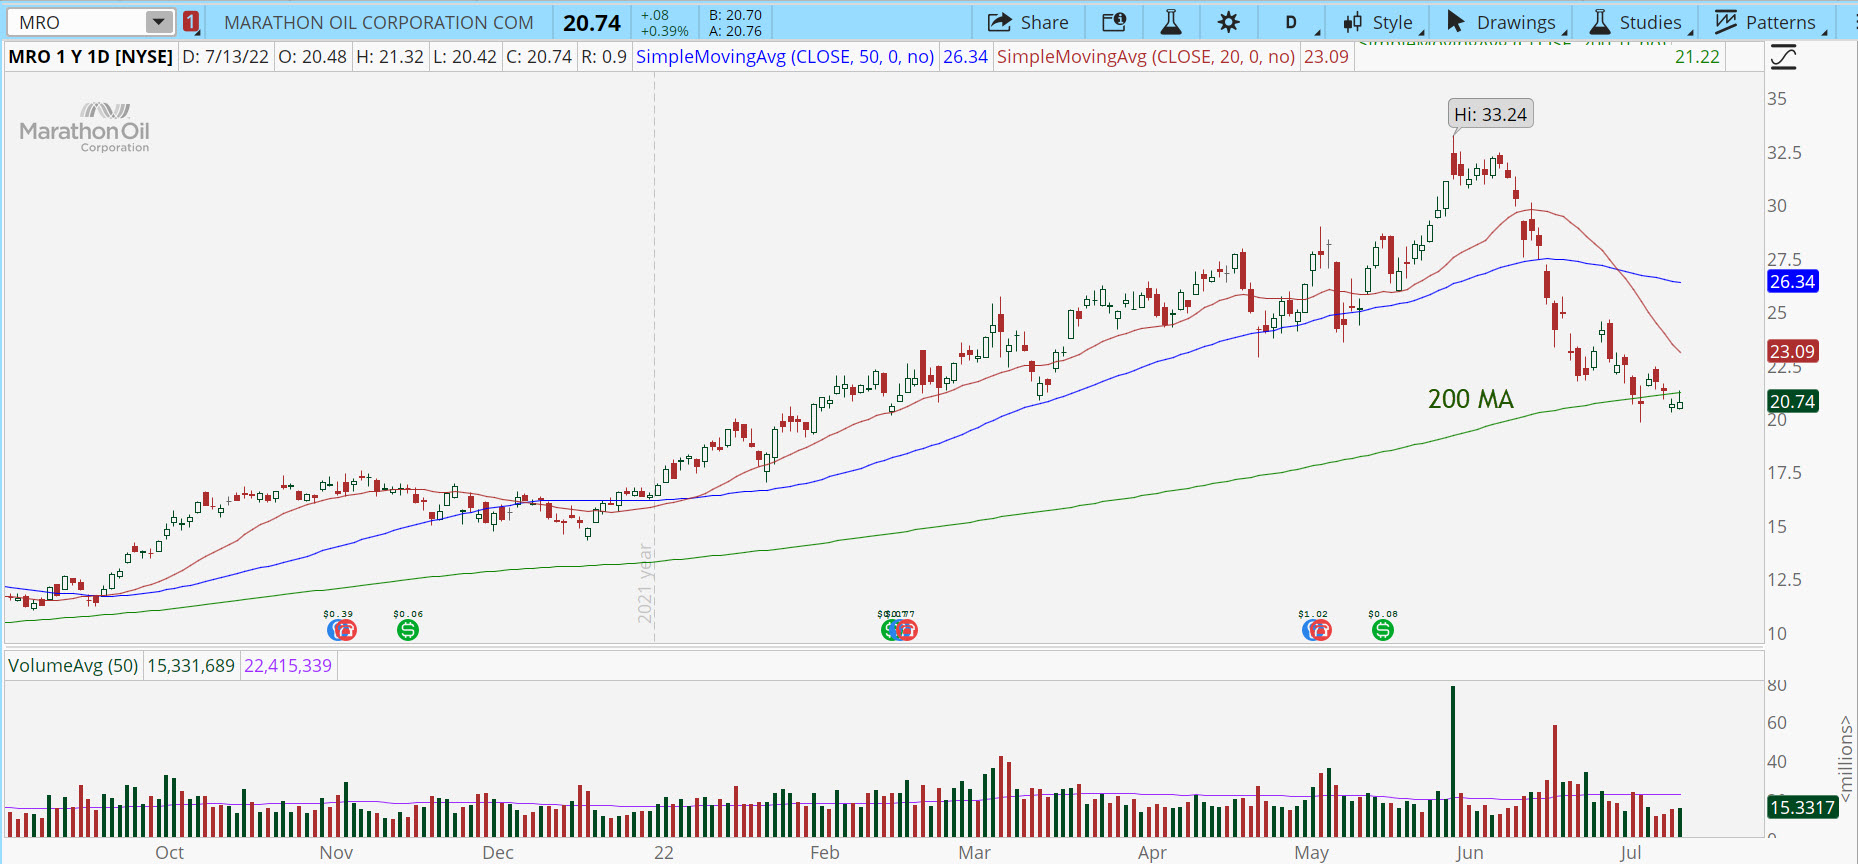This screenshot has height=864, width=1858.
Task: Click the open value O: 20.48
Action: point(312,57)
